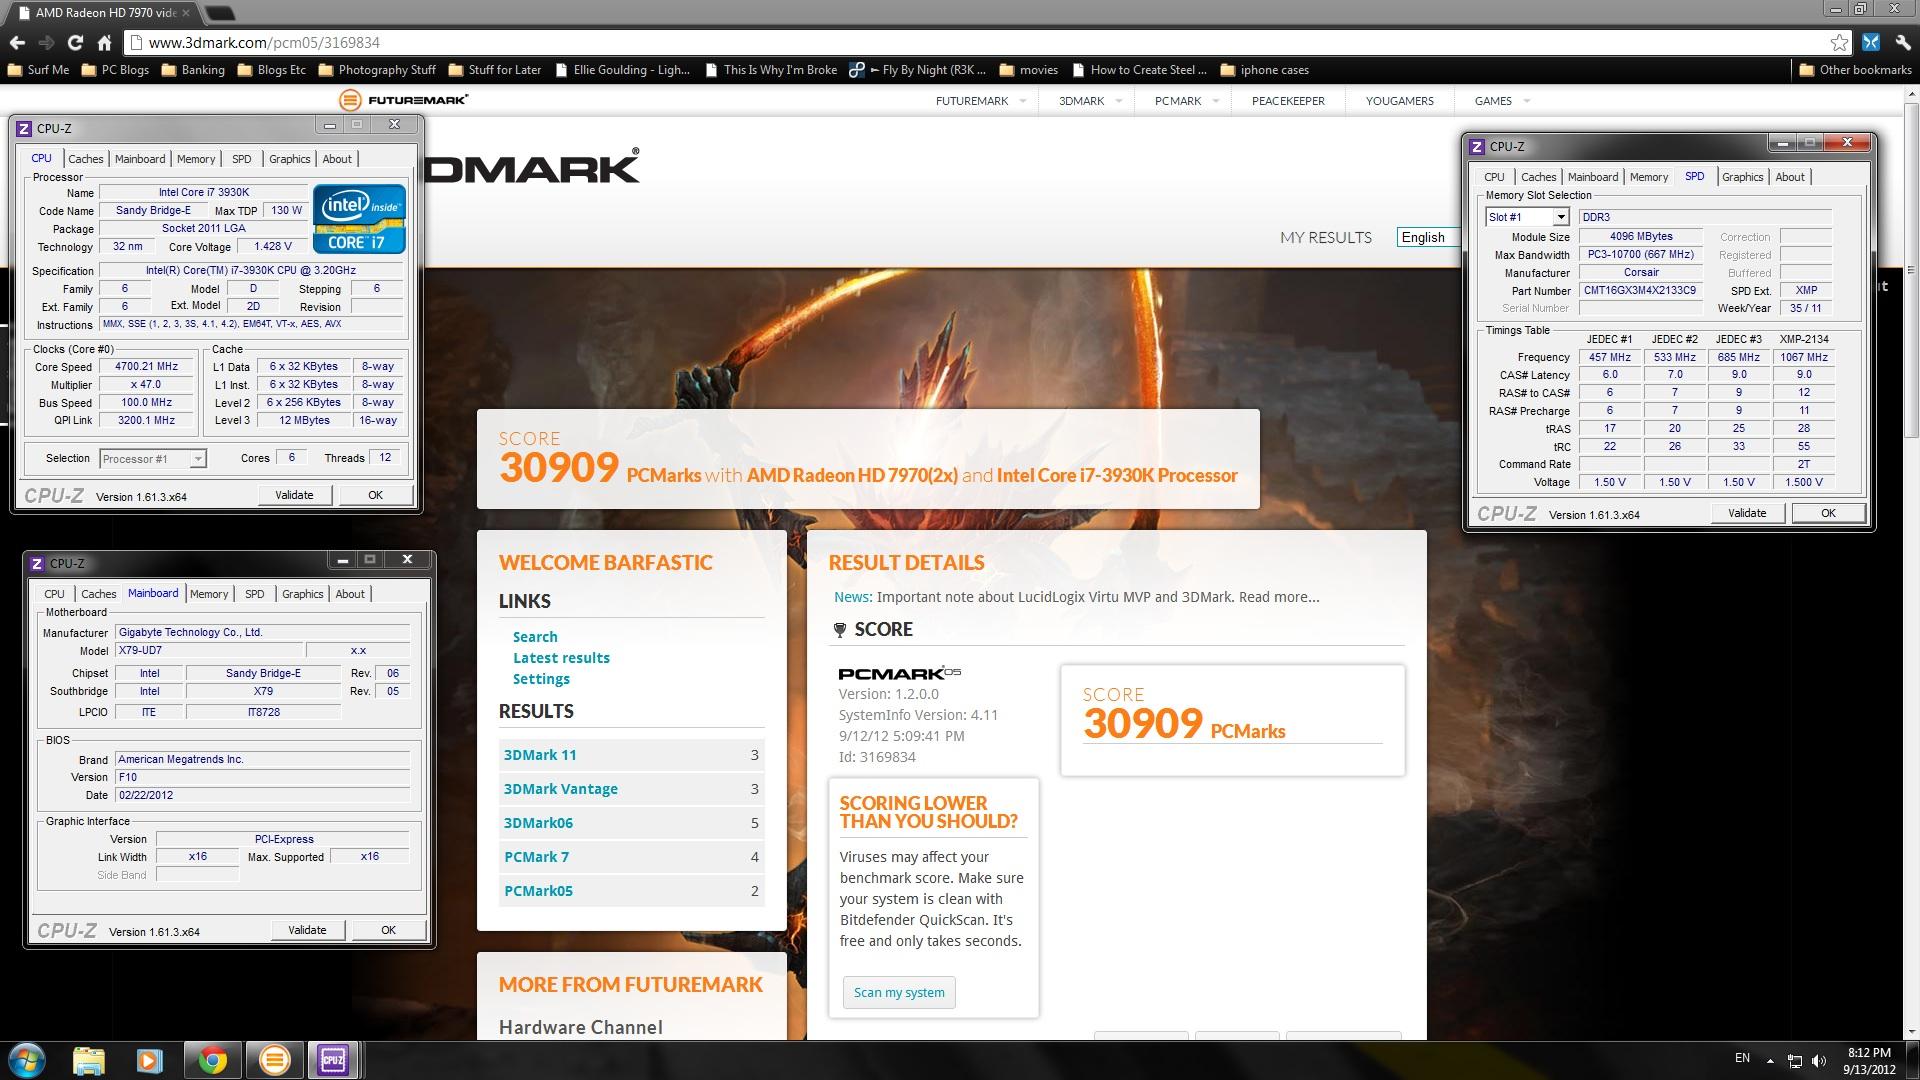Open About tab in SPD CPU-Z window

1790,177
